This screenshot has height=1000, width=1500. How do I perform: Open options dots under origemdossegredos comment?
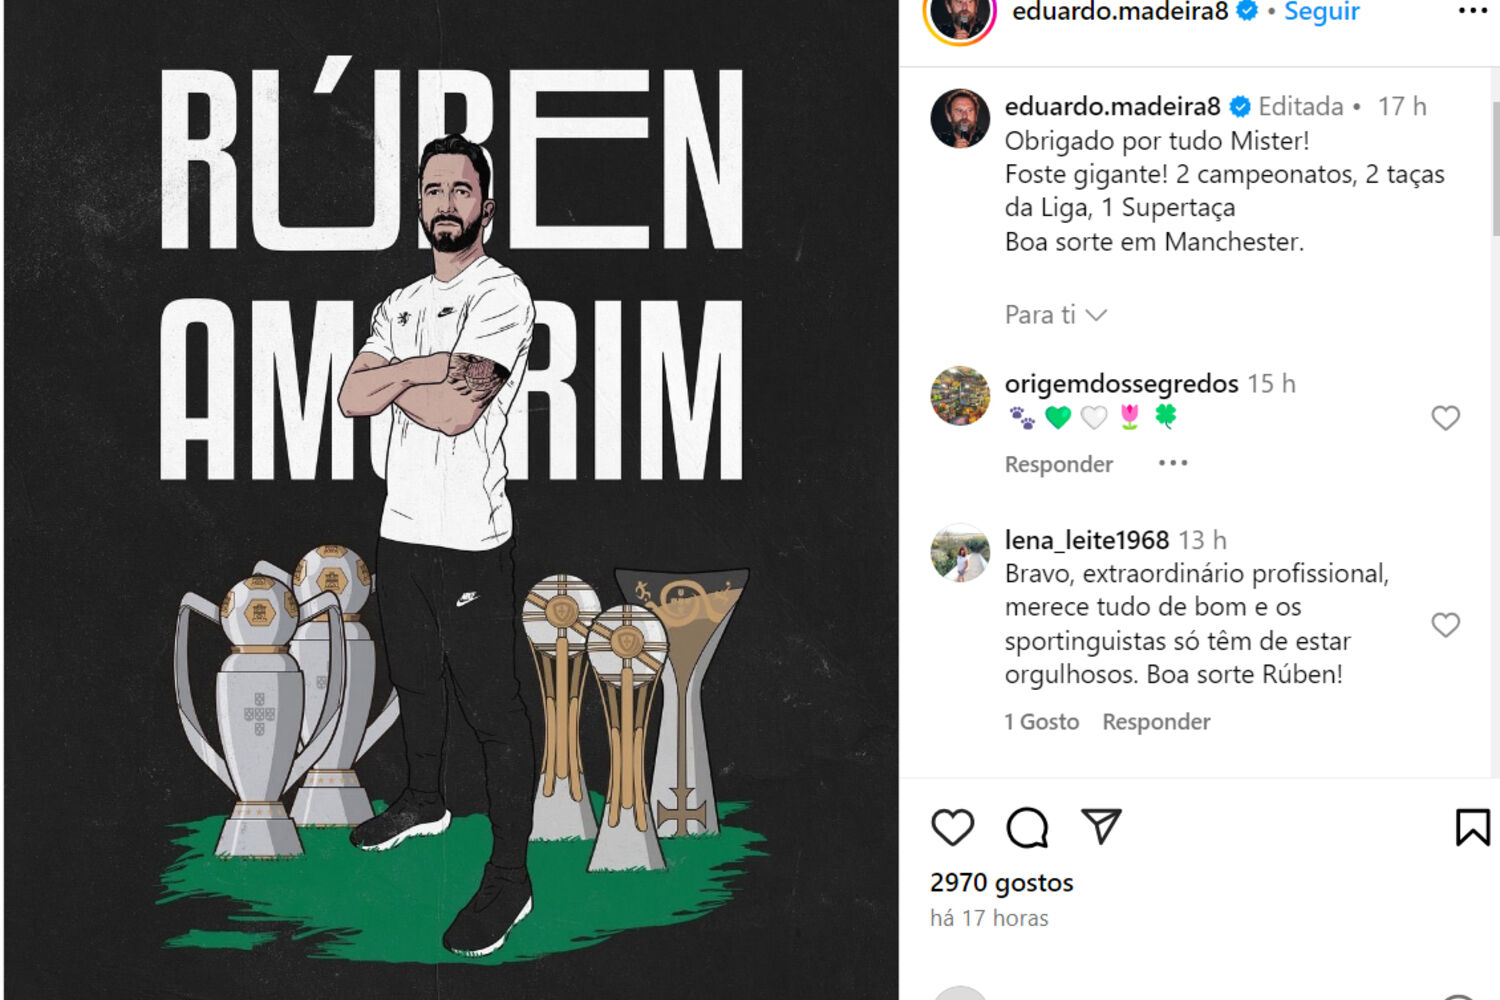(1172, 463)
